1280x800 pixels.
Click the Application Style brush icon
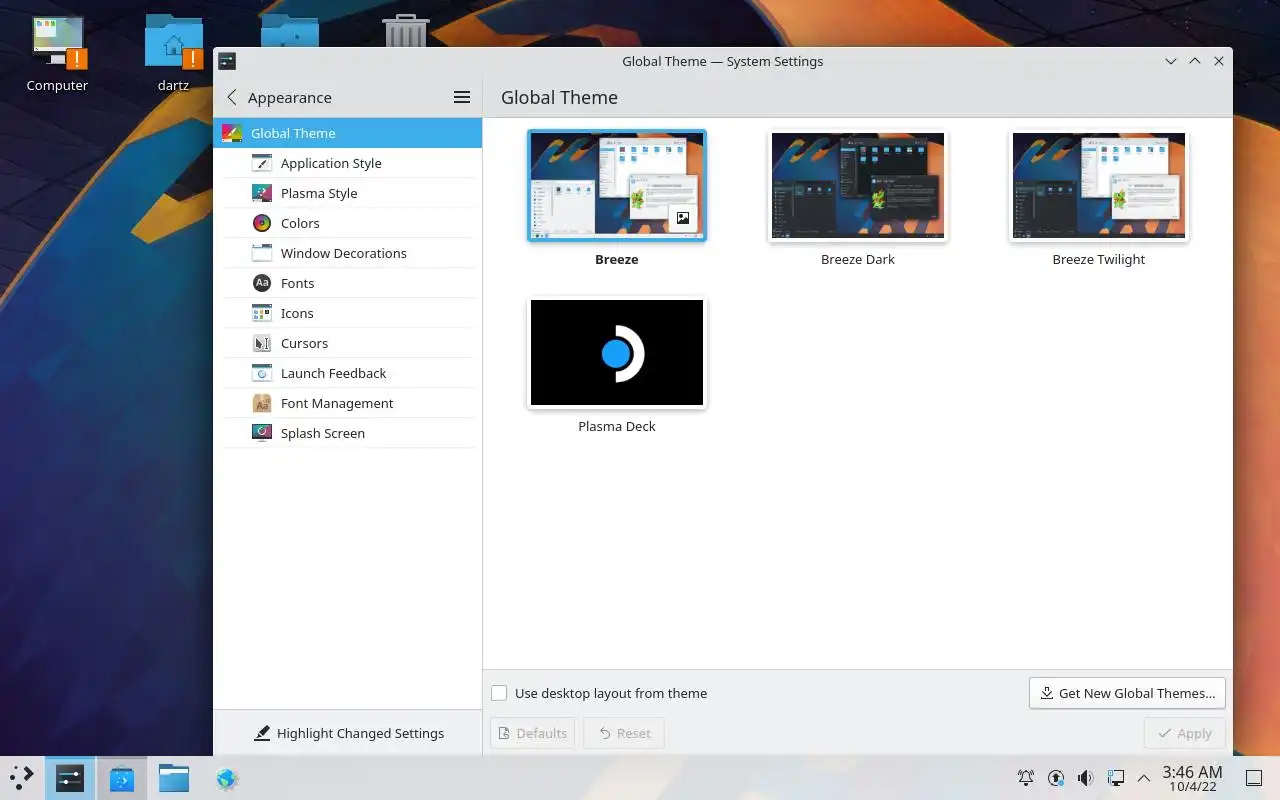tap(262, 163)
